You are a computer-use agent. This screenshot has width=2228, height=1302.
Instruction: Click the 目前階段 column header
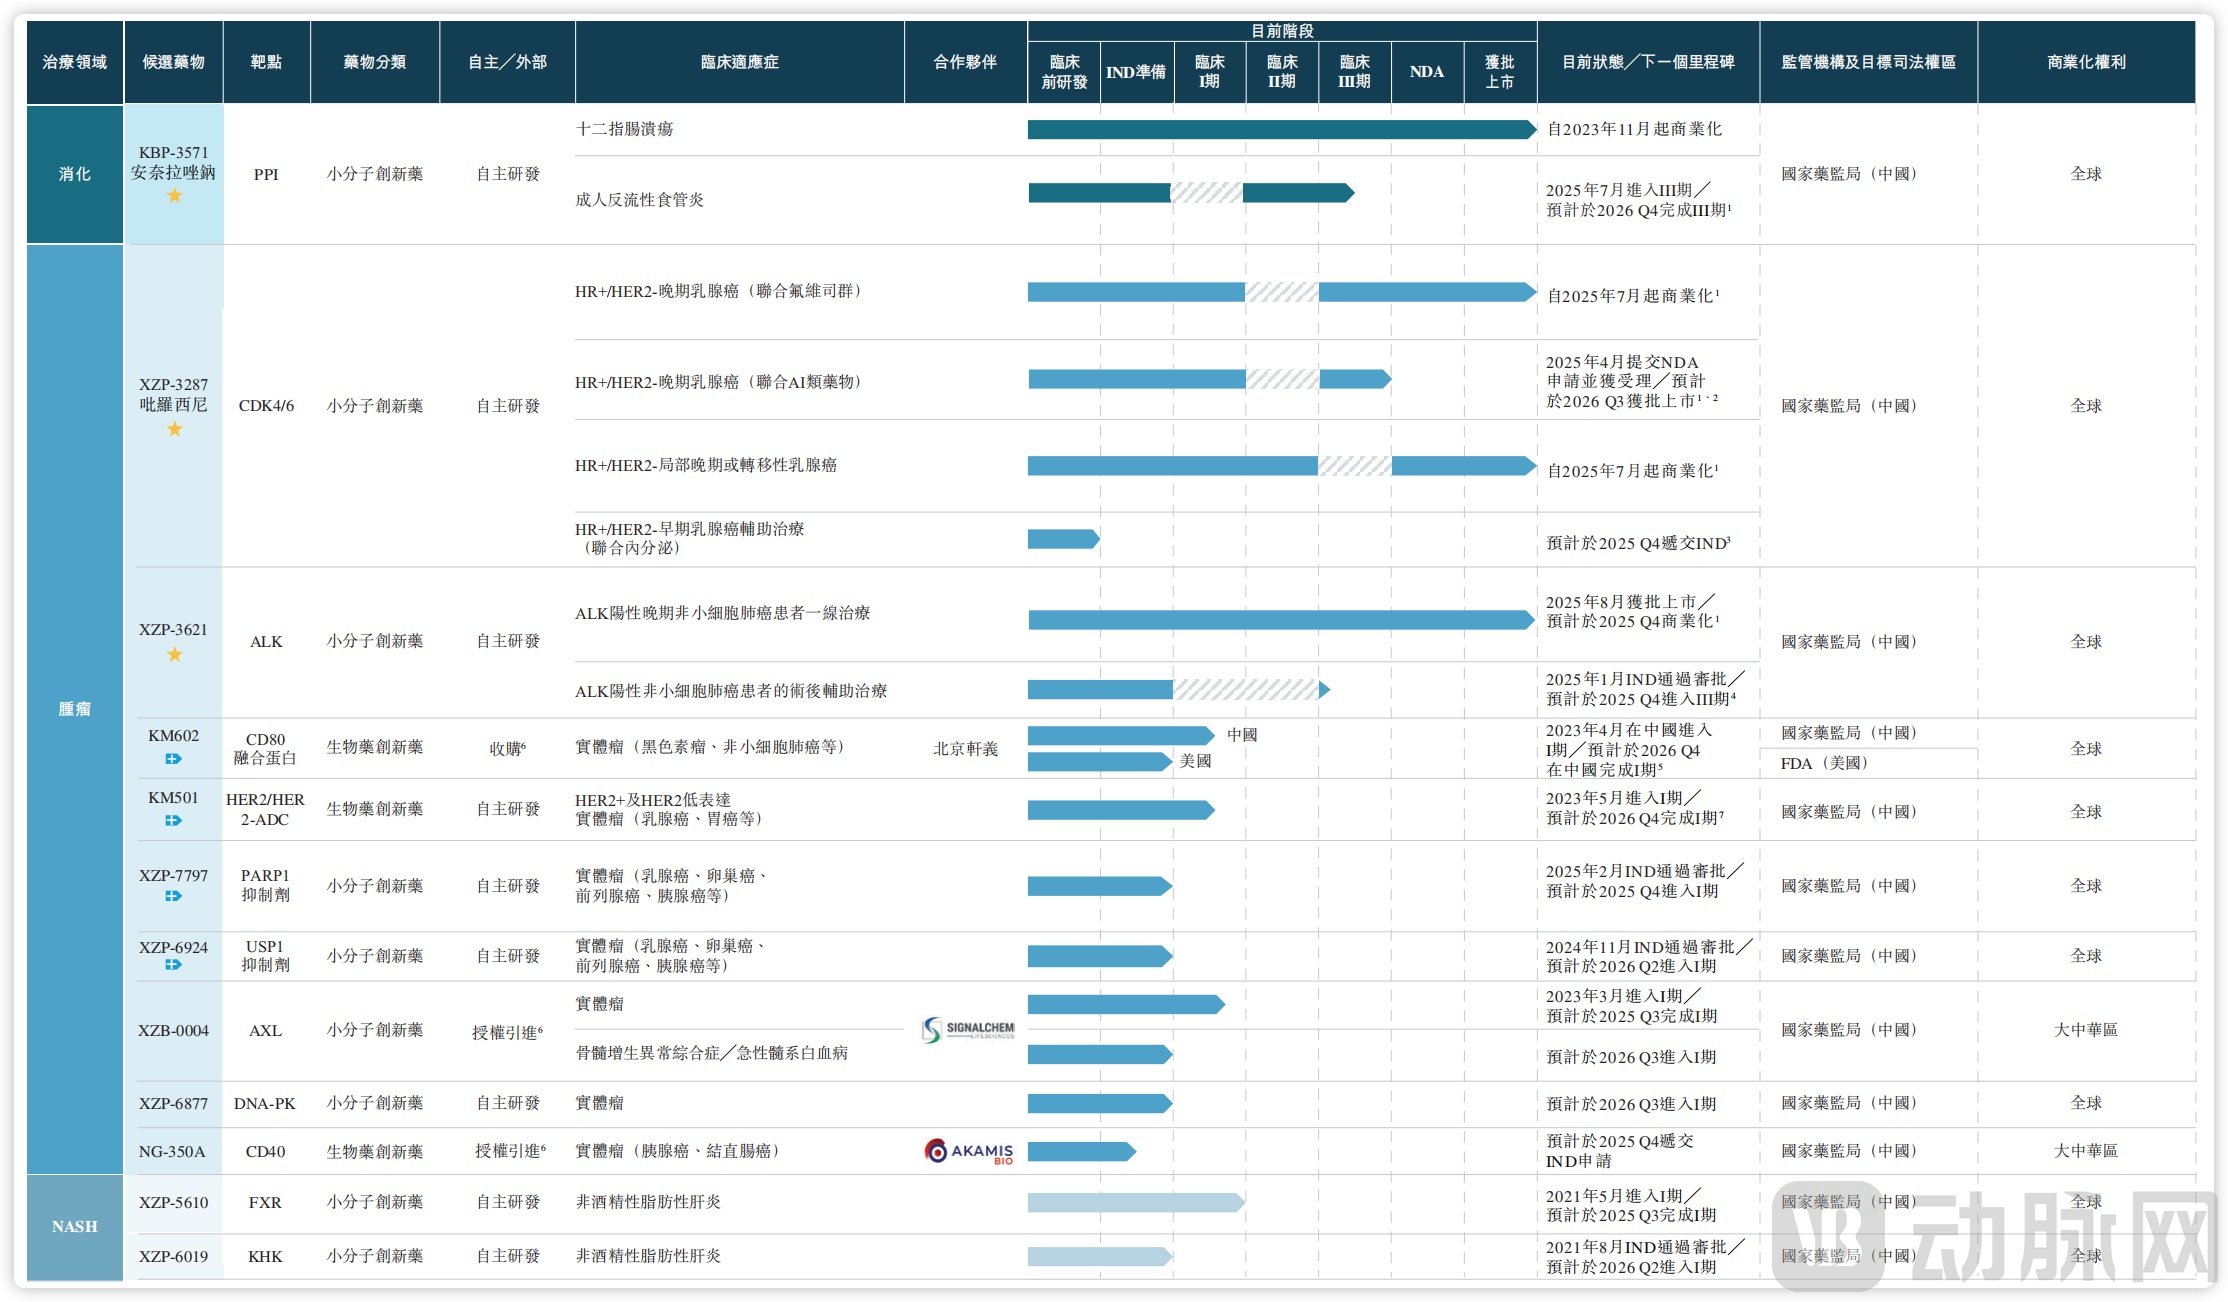click(x=1281, y=31)
